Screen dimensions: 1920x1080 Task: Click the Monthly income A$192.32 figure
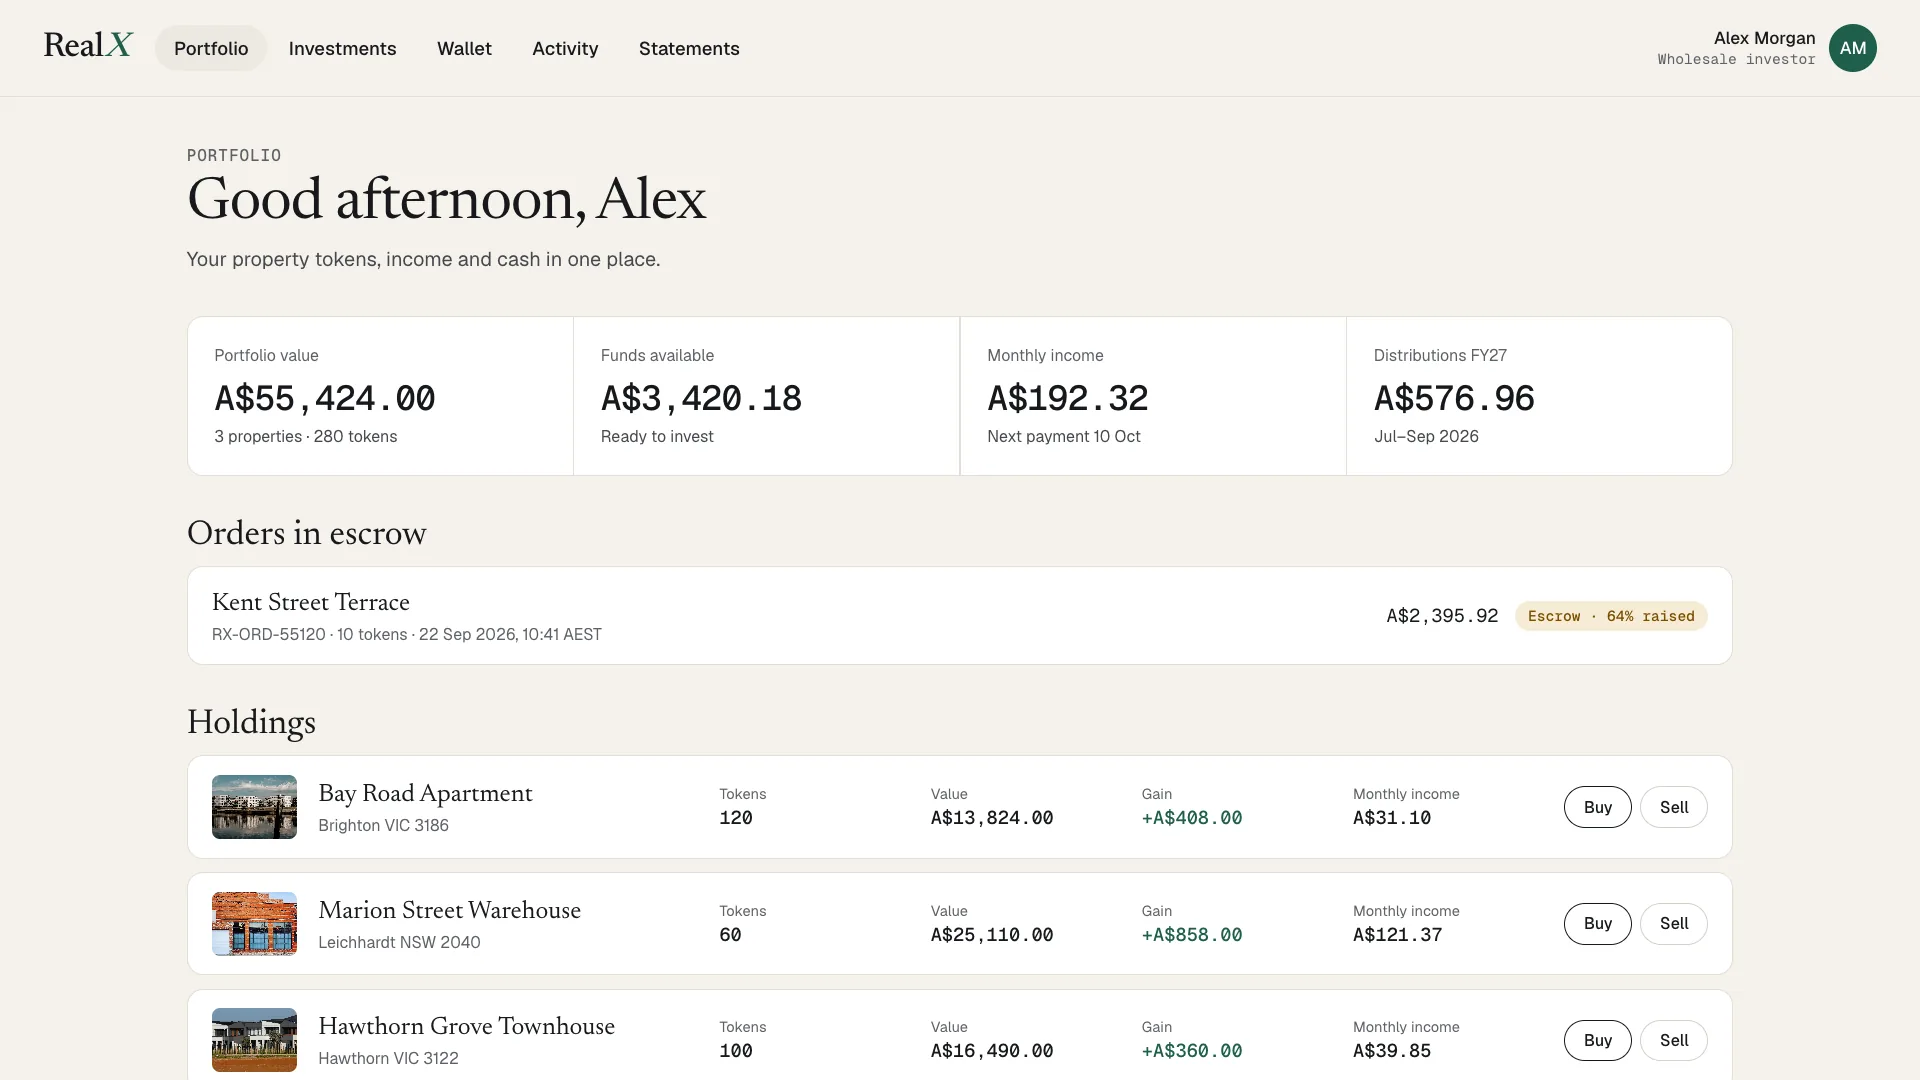point(1067,398)
